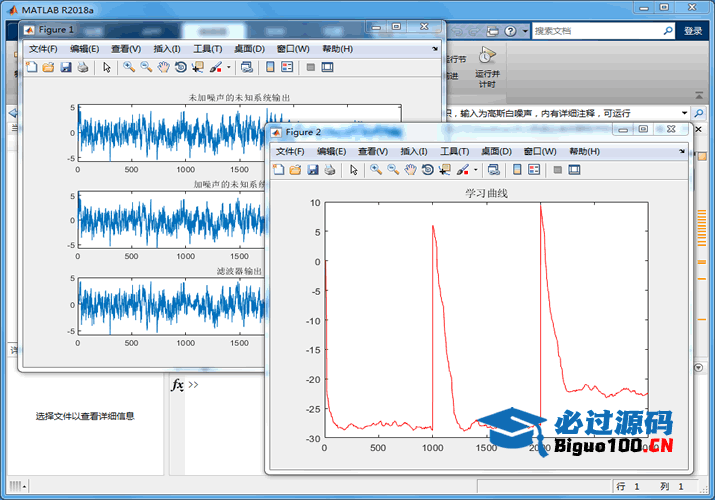Open MATLAB help question-mark icon
Image resolution: width=715 pixels, height=500 pixels.
click(x=510, y=31)
